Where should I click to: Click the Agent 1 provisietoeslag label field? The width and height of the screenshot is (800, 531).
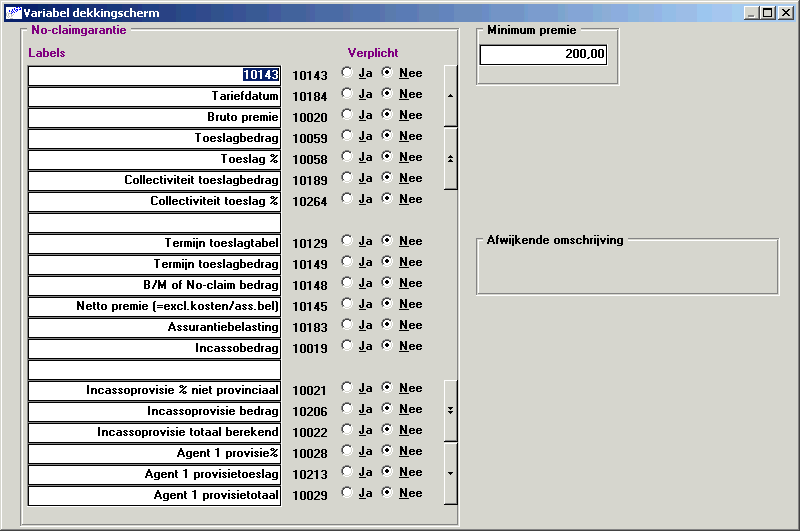[154, 474]
